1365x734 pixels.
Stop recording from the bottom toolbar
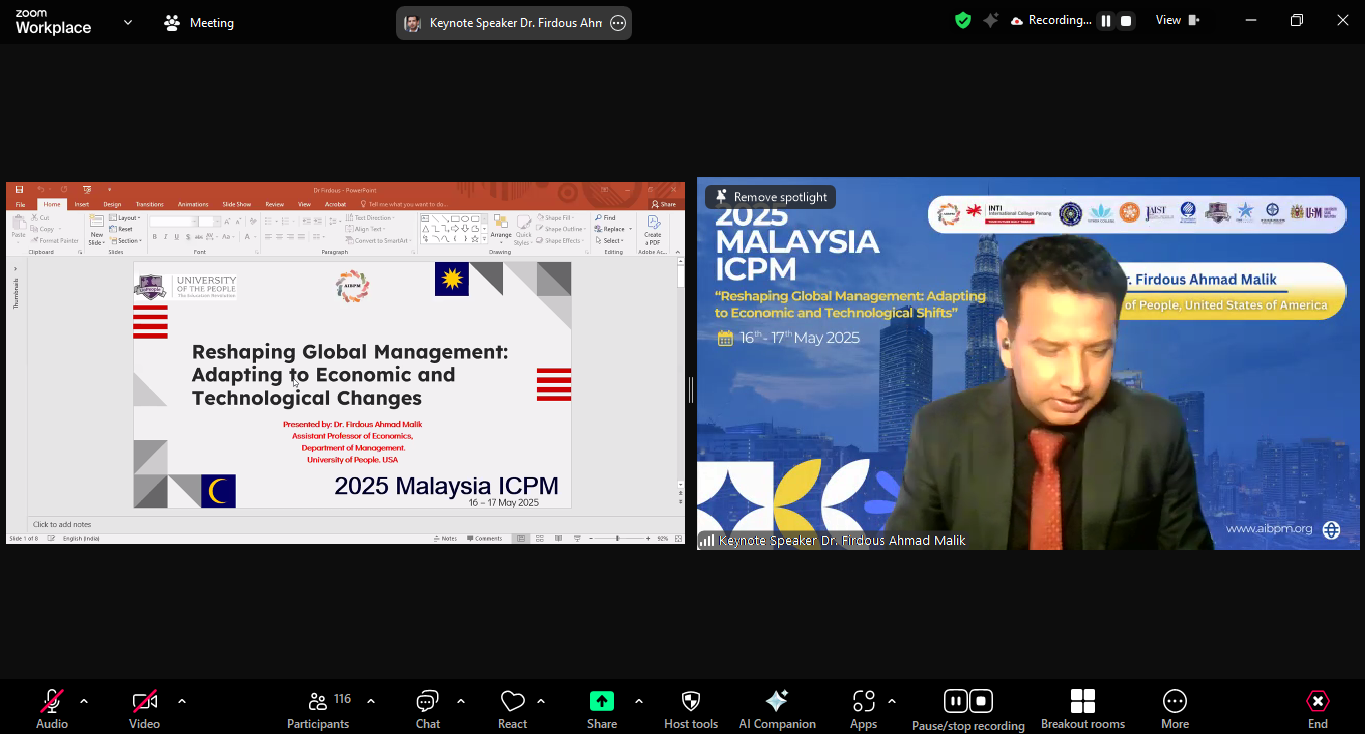[982, 701]
